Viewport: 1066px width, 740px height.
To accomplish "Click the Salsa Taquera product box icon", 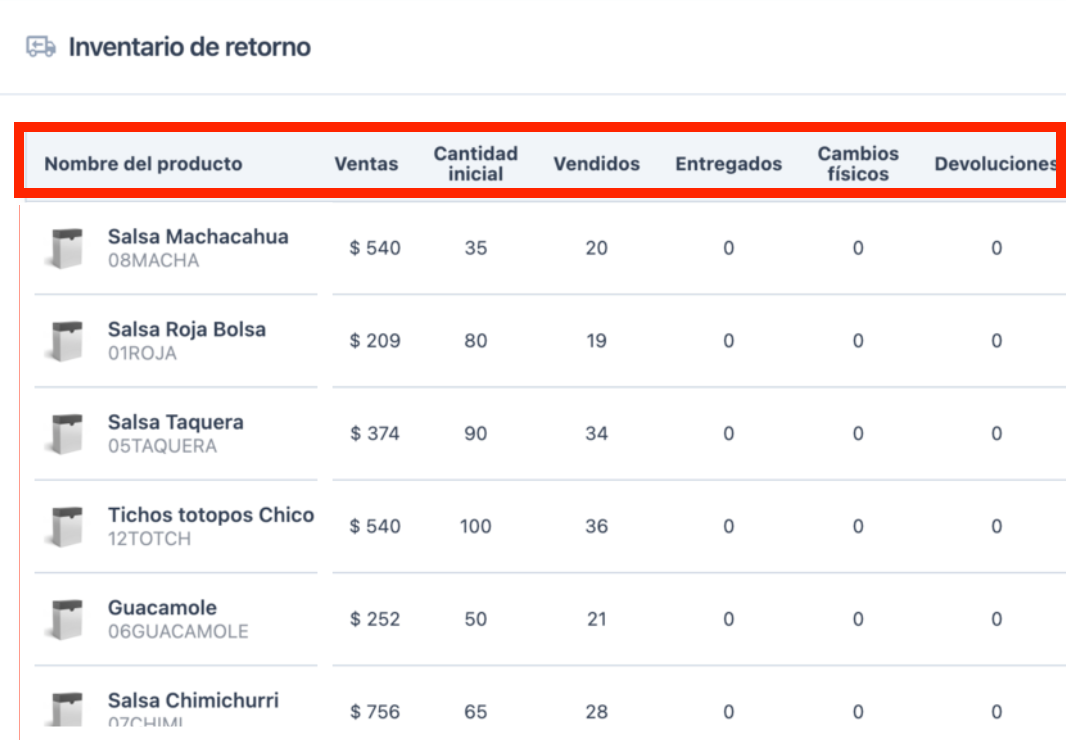I will [x=64, y=434].
